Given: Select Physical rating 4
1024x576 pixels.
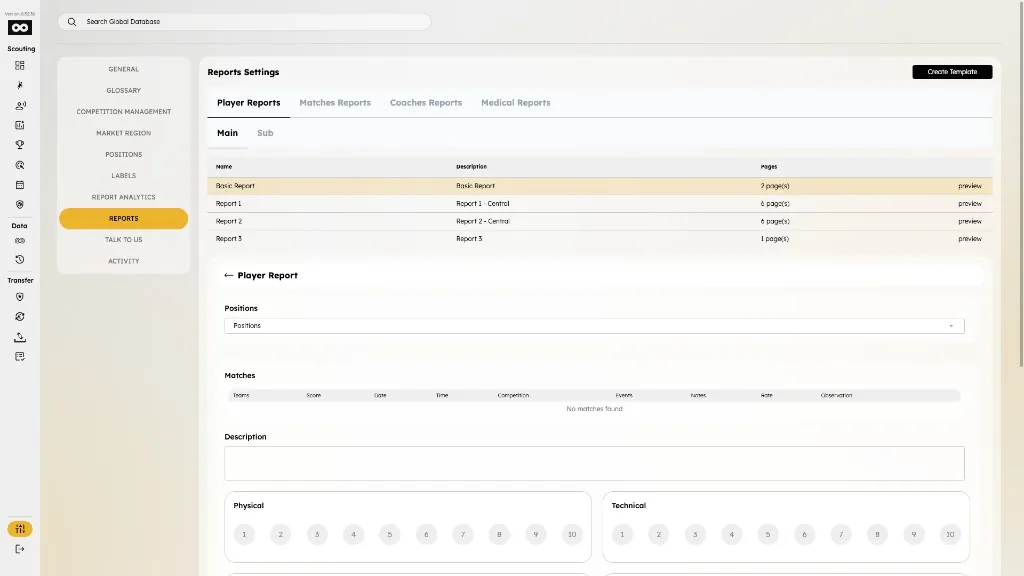Looking at the screenshot, I should point(353,534).
